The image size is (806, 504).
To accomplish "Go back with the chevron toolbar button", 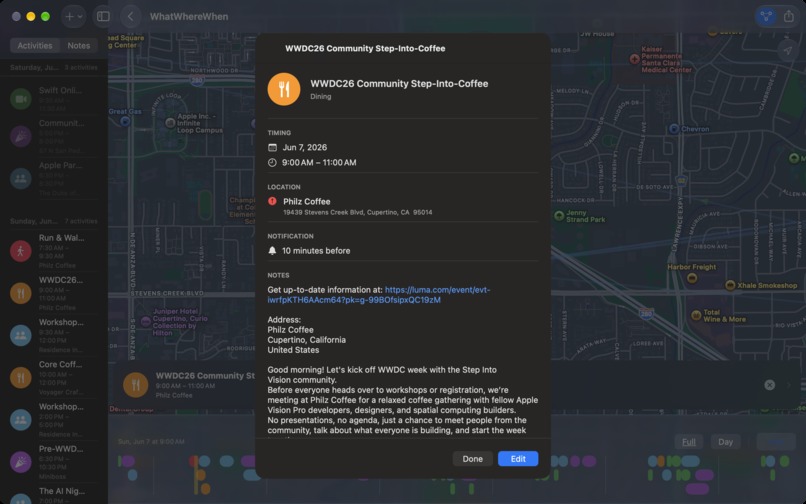I will coord(131,16).
